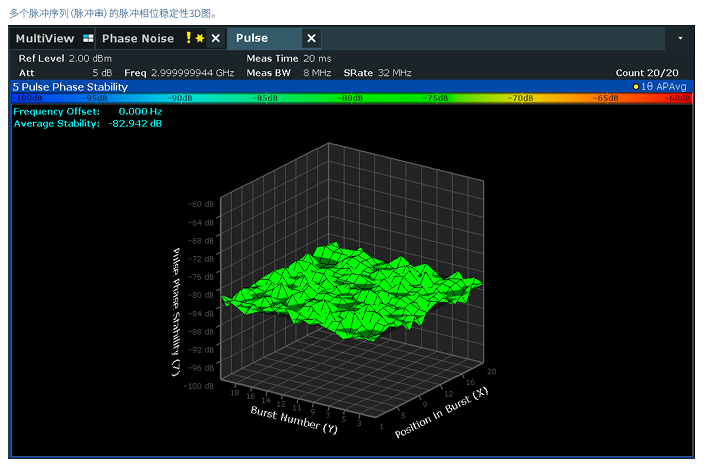This screenshot has height=464, width=708.
Task: Open the MultiView tab
Action: click(46, 38)
